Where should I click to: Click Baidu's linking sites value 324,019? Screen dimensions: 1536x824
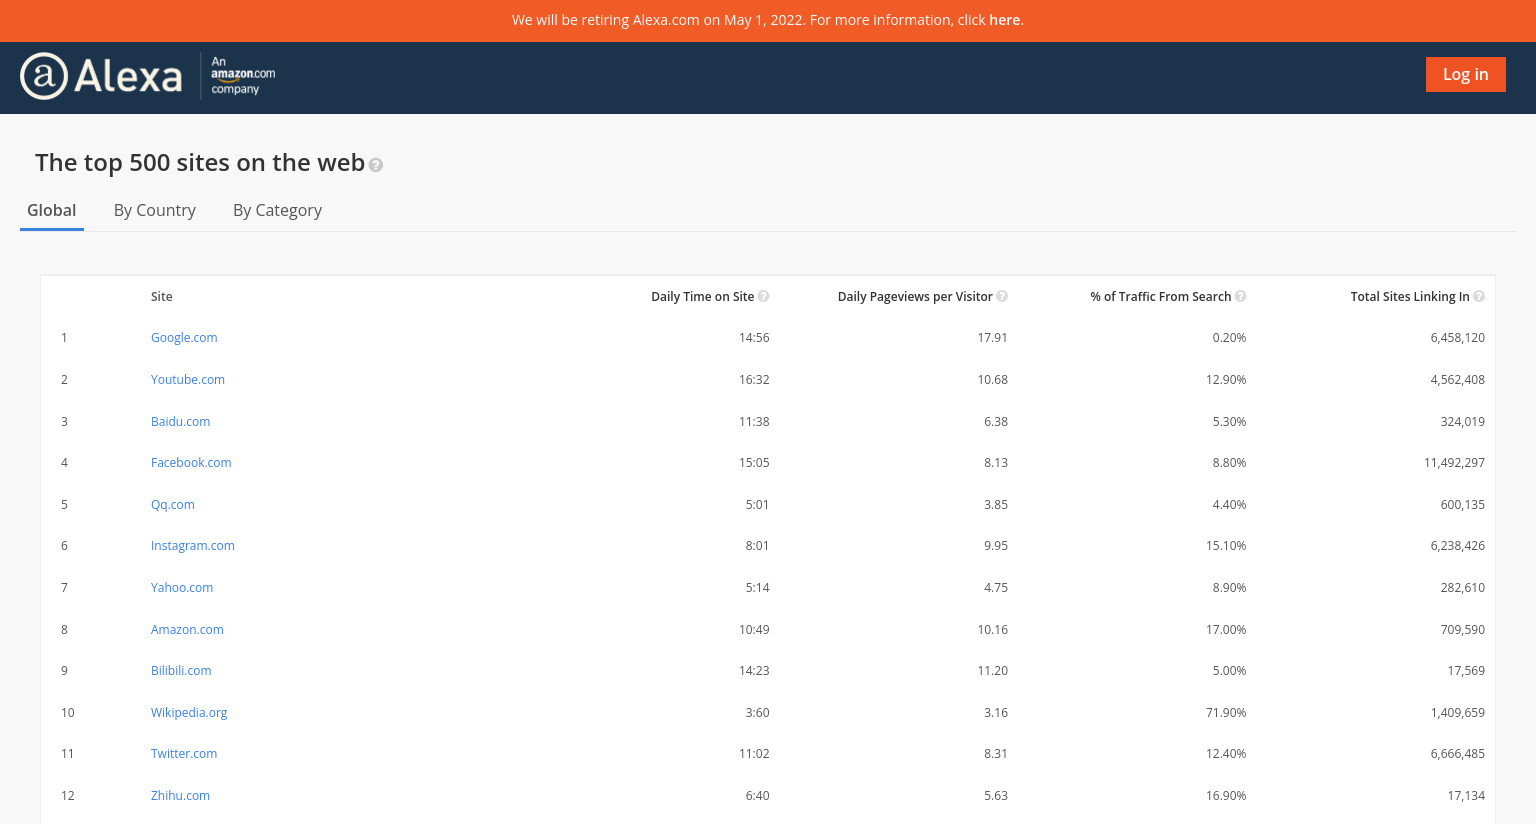1463,422
